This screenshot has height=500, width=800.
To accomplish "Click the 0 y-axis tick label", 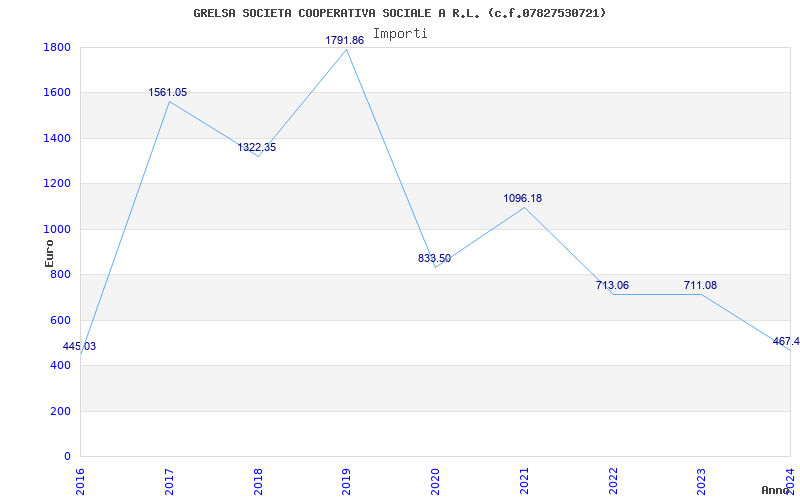I will 67,457.
